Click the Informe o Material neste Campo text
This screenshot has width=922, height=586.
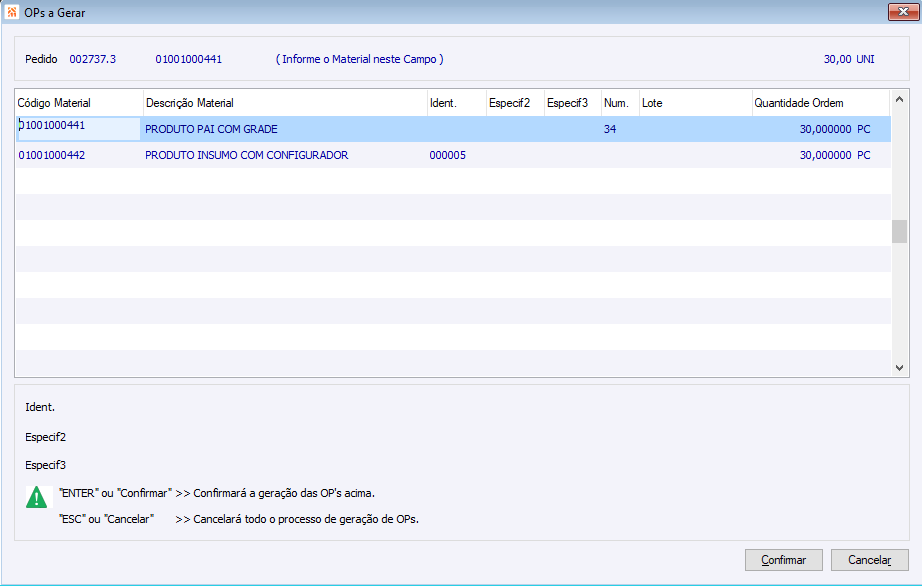[x=359, y=59]
